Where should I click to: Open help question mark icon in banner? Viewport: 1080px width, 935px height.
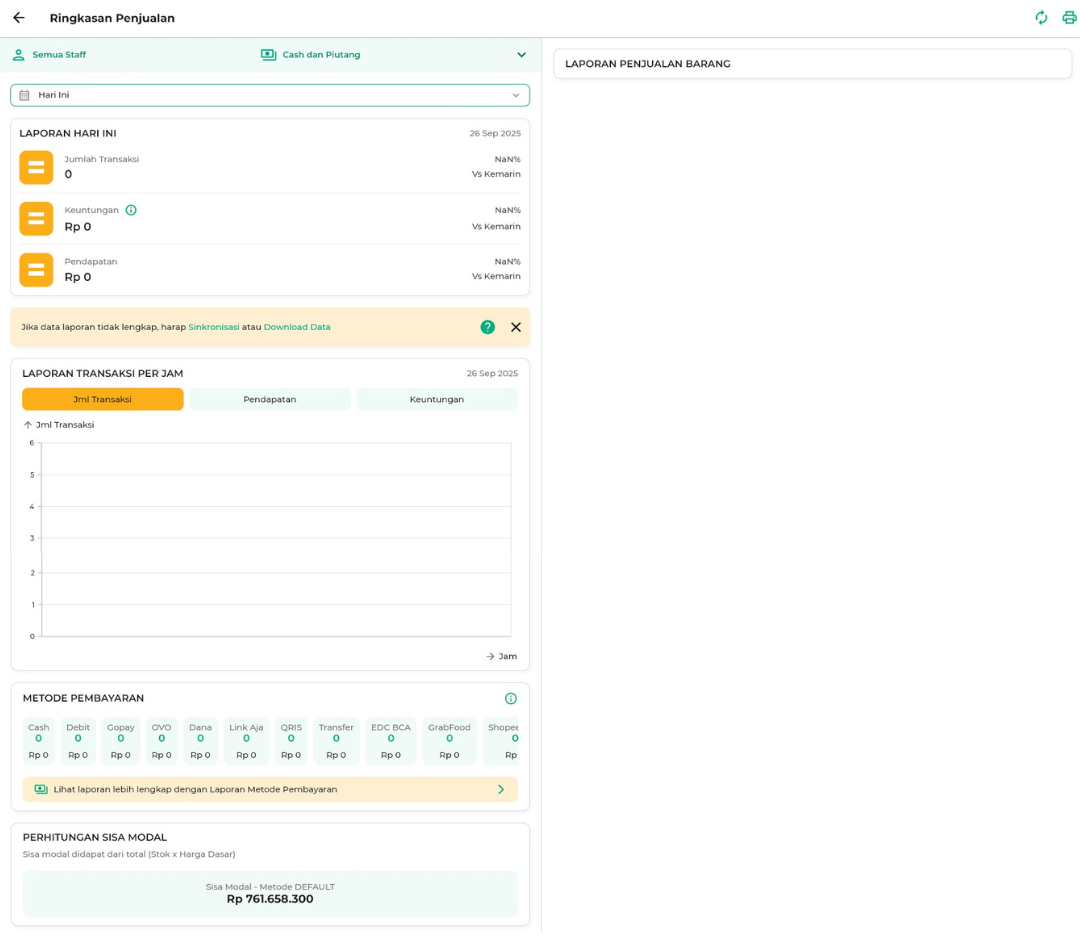point(488,327)
